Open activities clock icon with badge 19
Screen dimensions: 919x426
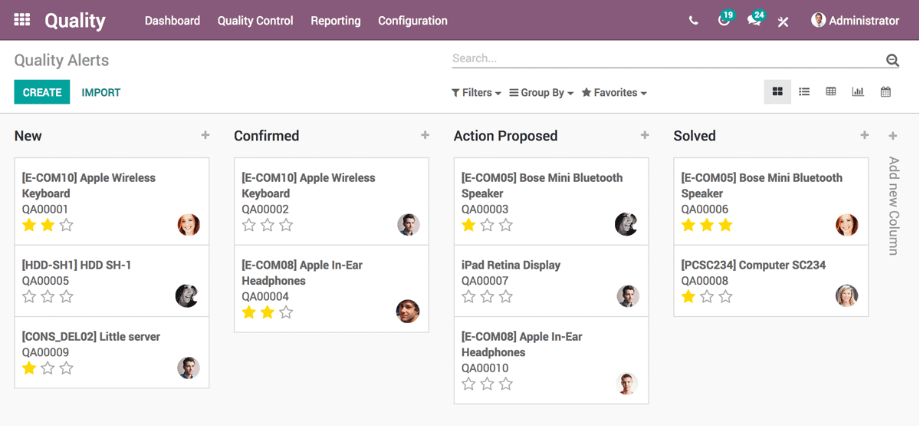[x=724, y=21]
